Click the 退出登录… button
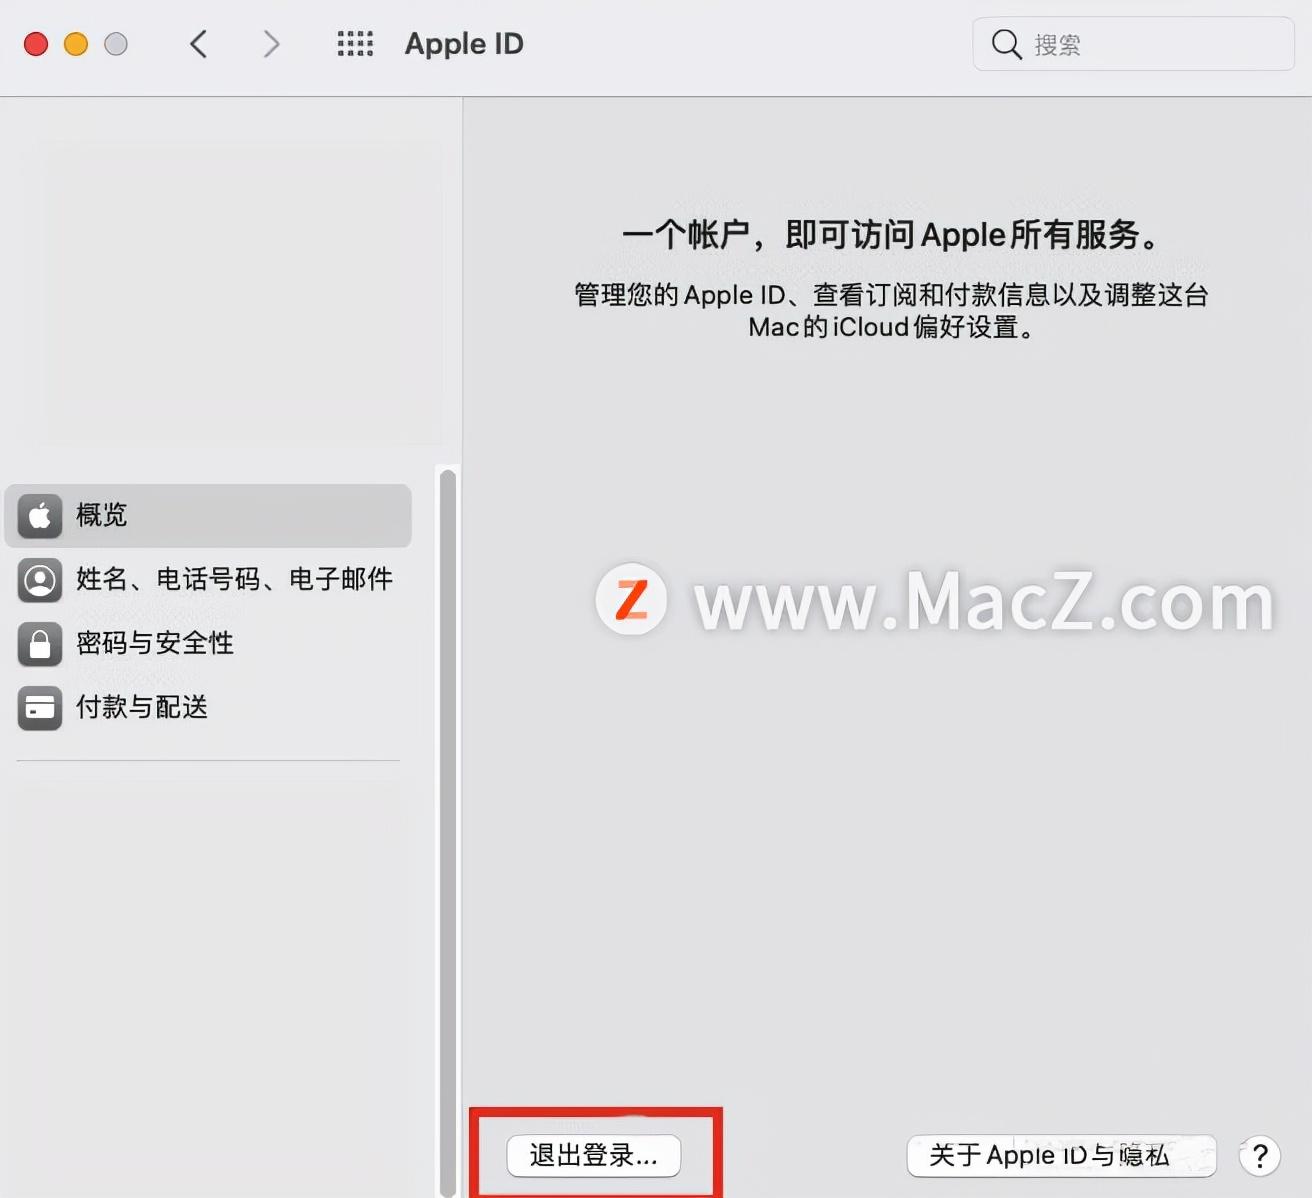This screenshot has height=1198, width=1312. (x=594, y=1156)
